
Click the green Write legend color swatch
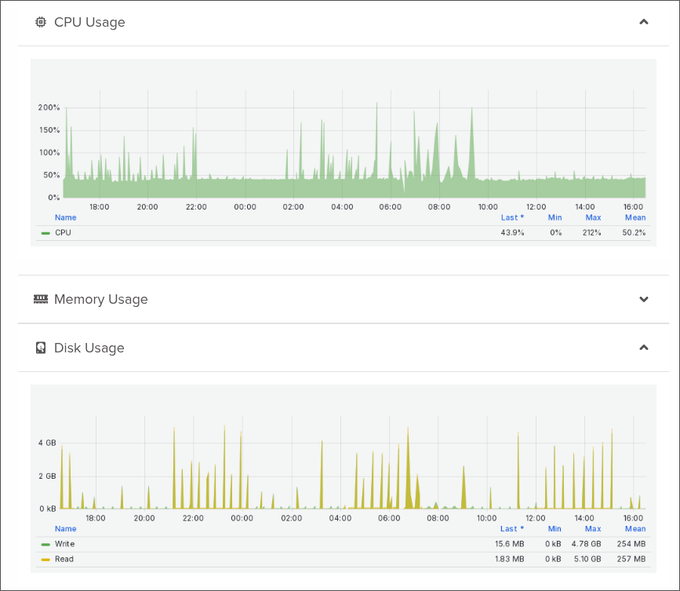pos(46,544)
